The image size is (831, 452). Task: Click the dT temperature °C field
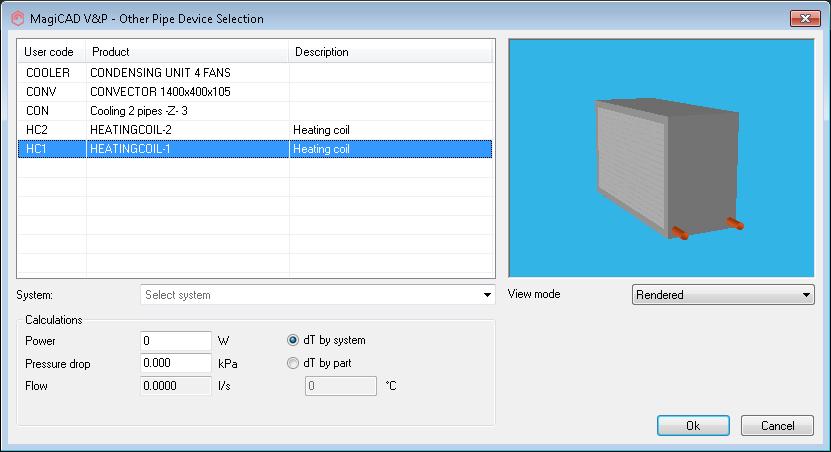(x=341, y=386)
